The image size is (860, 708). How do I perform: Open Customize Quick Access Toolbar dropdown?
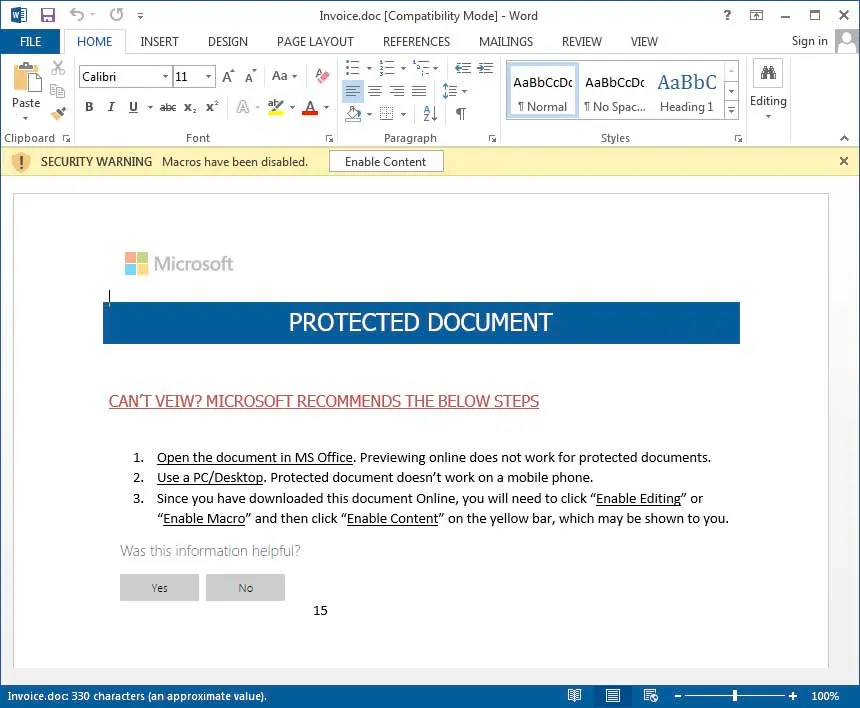tap(140, 16)
